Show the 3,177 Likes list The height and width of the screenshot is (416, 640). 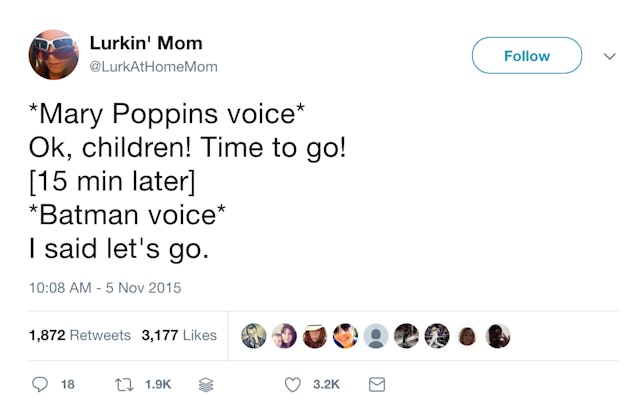[180, 335]
